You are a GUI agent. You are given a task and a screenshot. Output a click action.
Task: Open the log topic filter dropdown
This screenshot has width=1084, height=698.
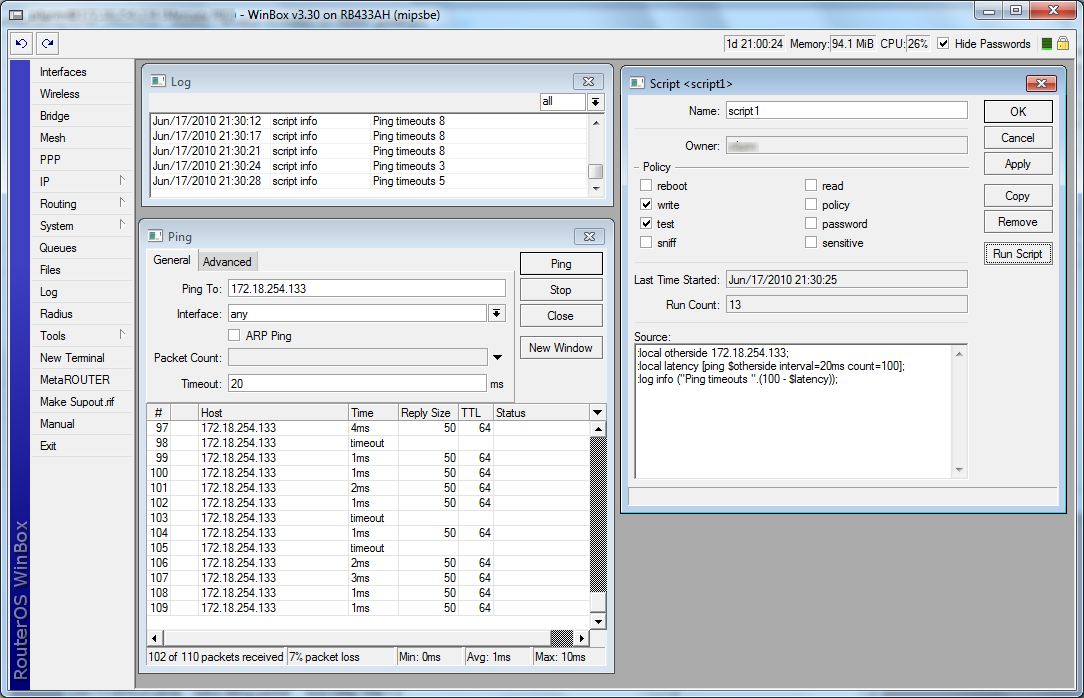596,102
